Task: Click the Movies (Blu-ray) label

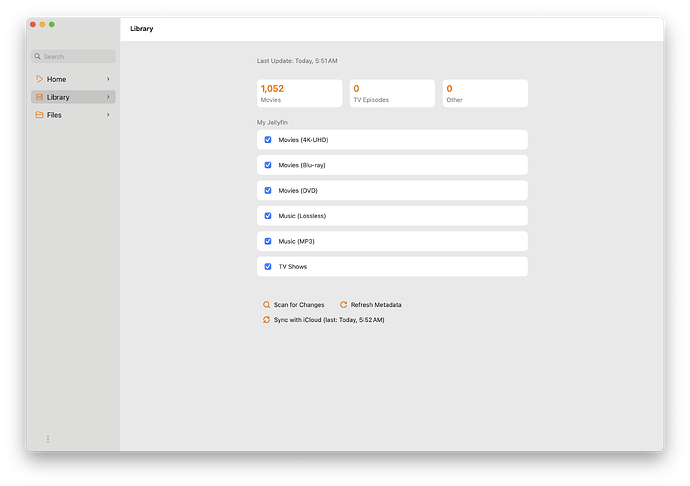Action: 302,165
